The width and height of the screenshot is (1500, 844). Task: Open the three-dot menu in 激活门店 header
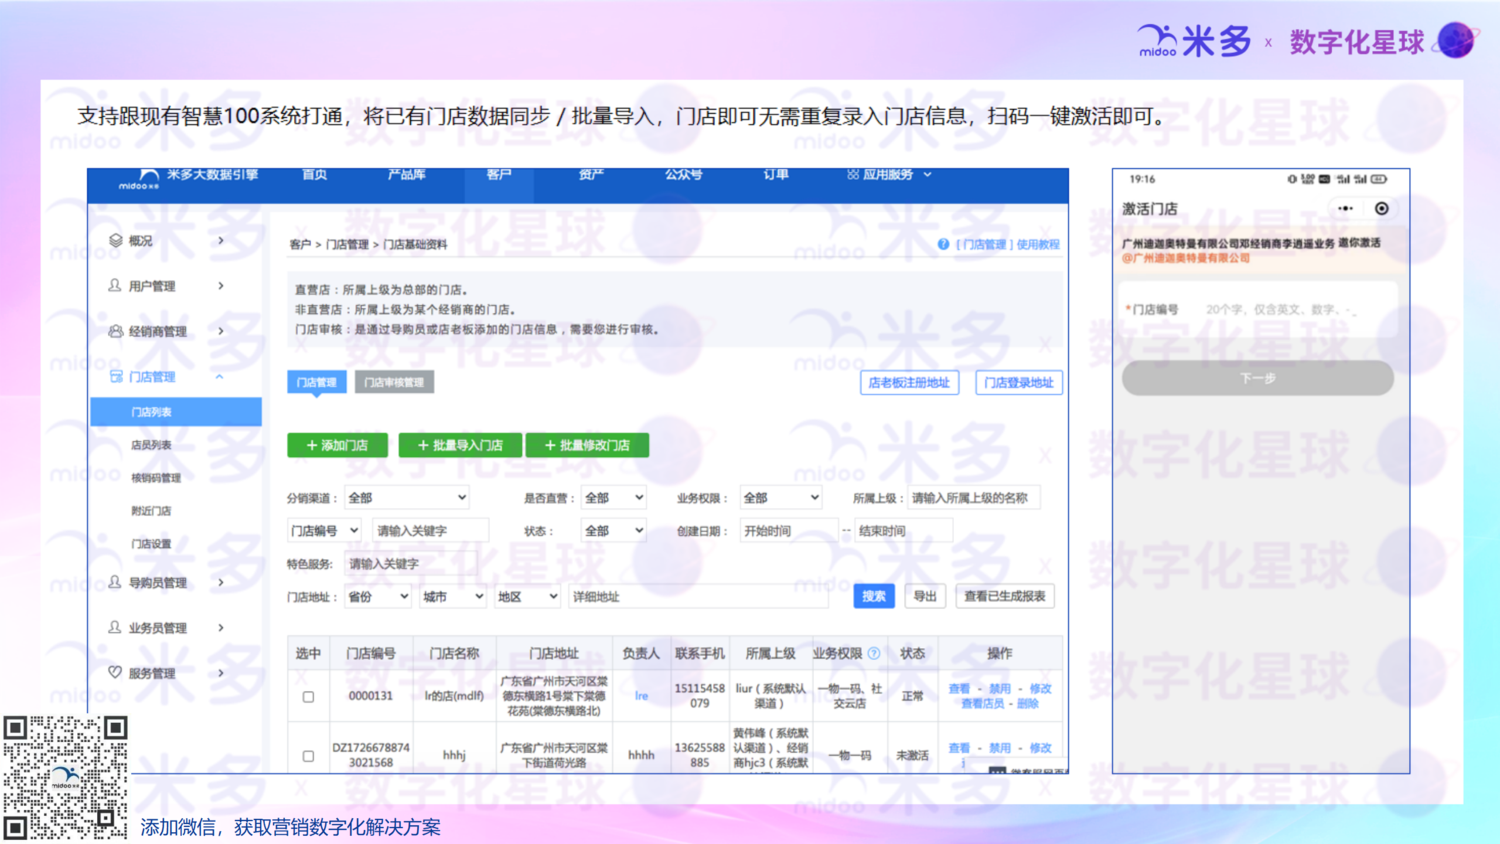pos(1345,209)
